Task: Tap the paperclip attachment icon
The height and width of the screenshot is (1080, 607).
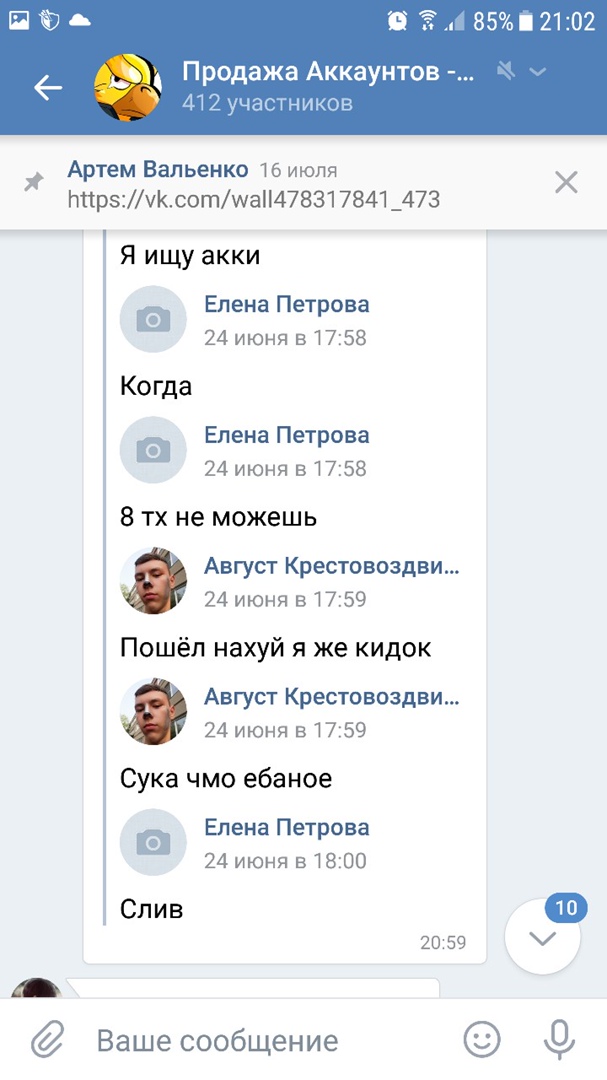Action: pyautogui.click(x=46, y=1041)
